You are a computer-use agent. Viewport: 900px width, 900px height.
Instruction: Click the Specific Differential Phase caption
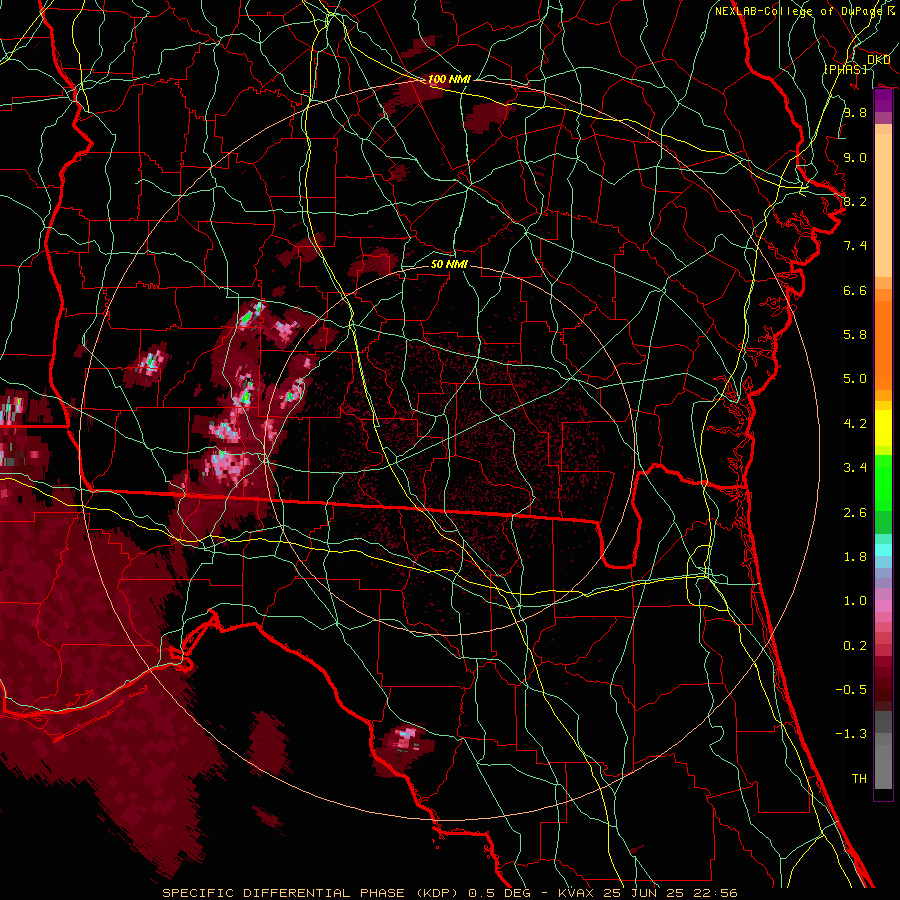click(450, 893)
